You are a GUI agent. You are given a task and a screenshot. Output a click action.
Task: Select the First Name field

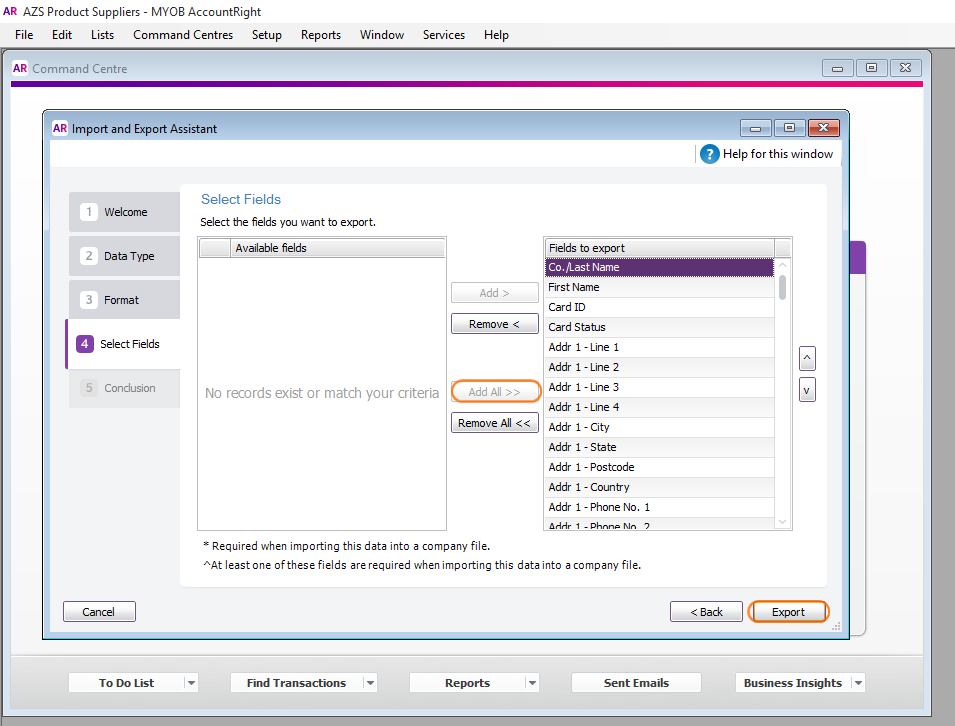[660, 287]
